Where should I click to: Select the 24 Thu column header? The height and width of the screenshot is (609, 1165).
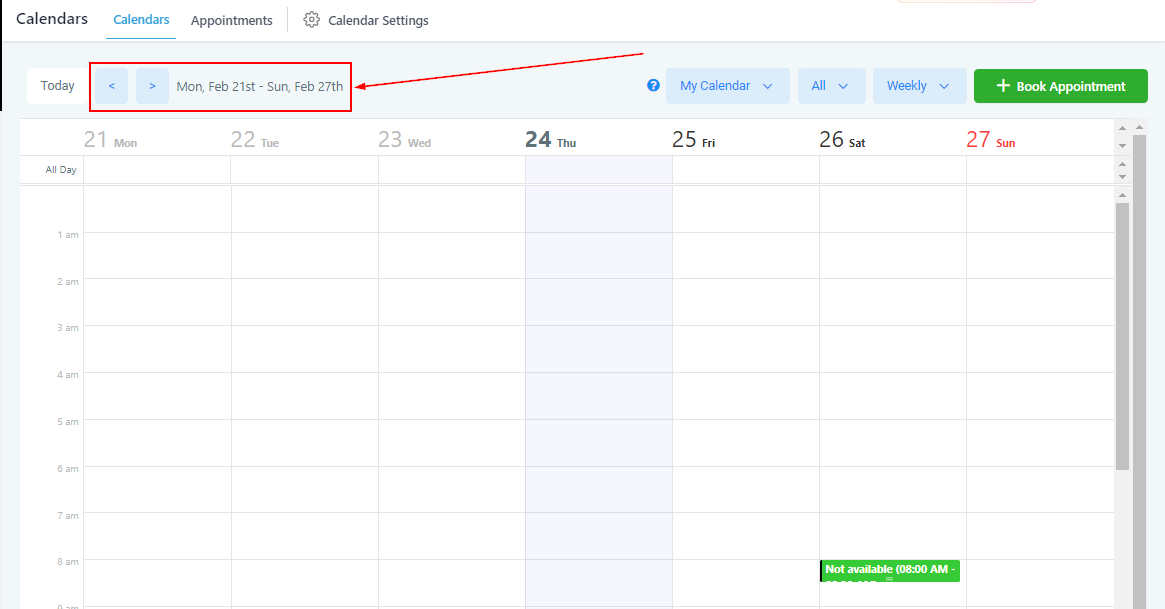coord(550,140)
